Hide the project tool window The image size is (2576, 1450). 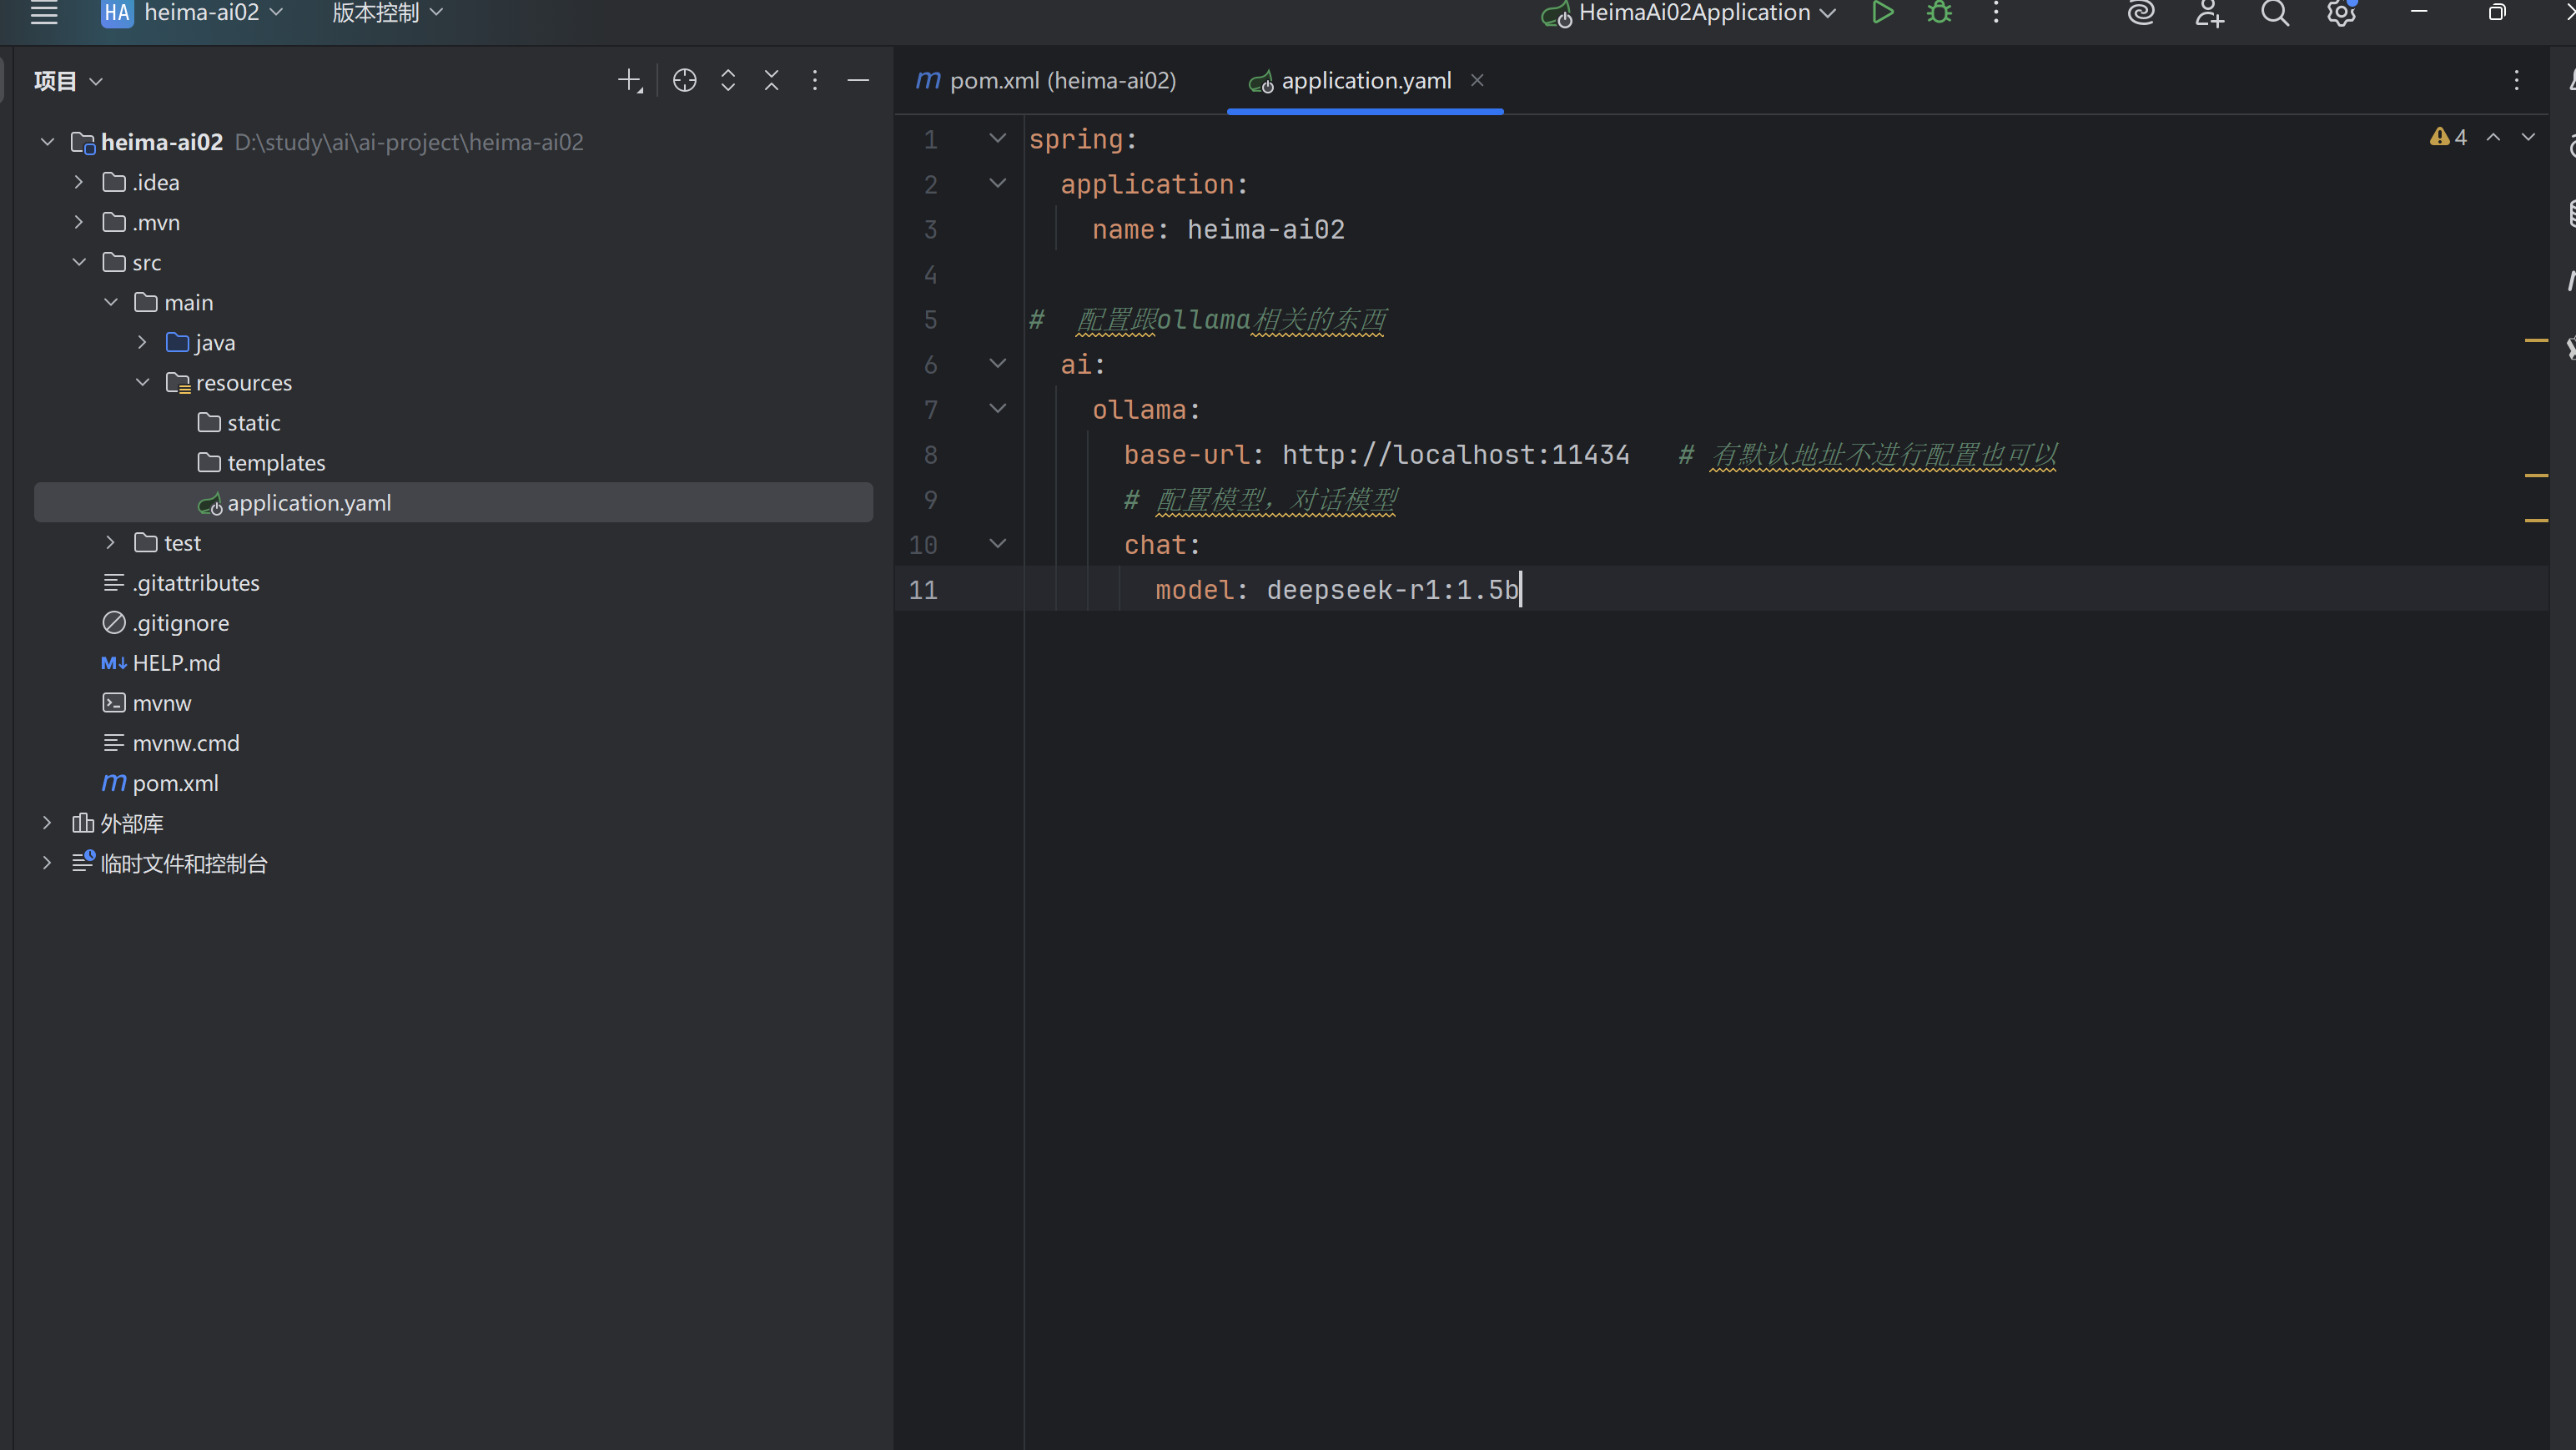(858, 81)
